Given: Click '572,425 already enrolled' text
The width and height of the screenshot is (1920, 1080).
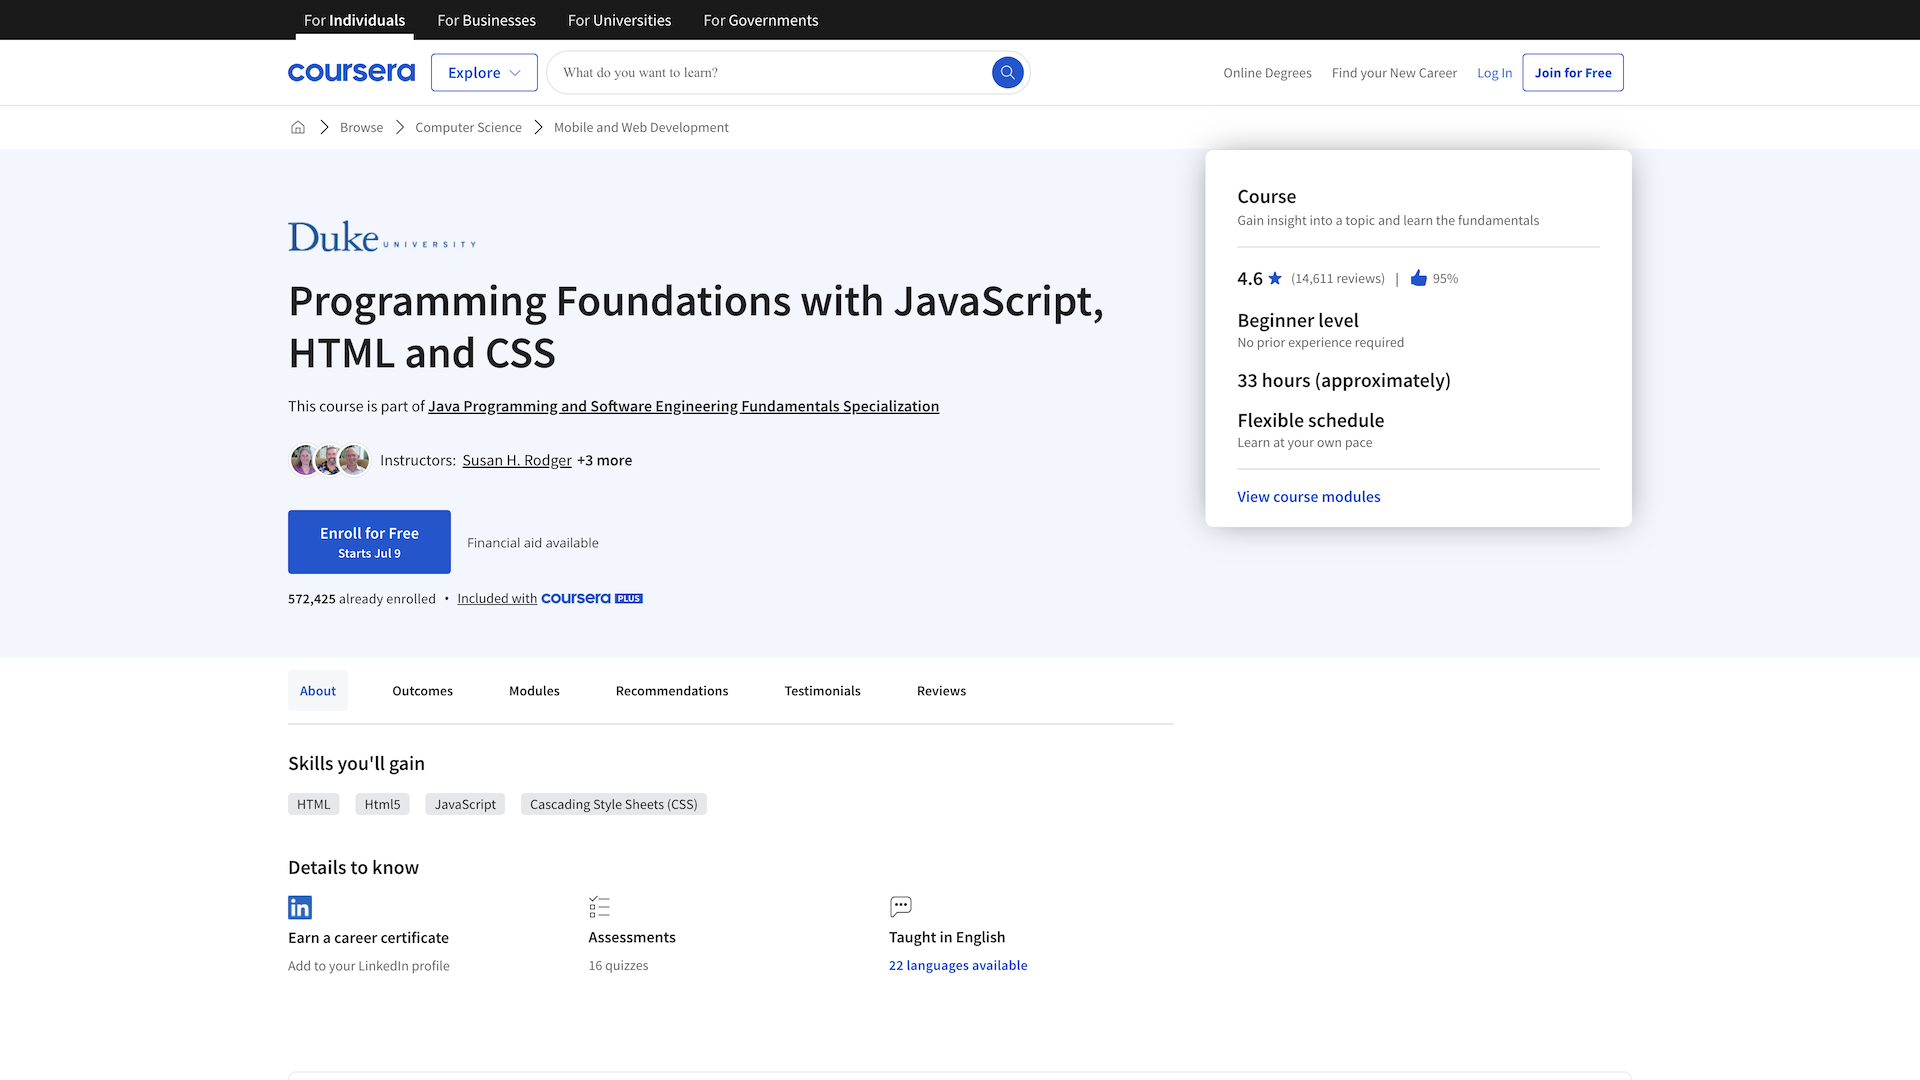Looking at the screenshot, I should (361, 599).
